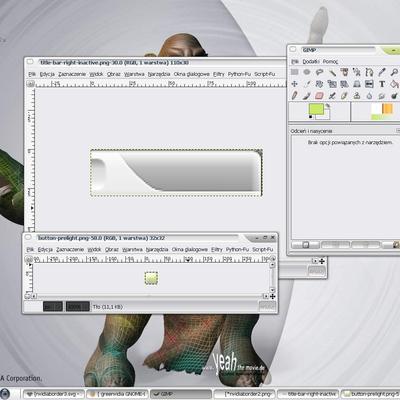The height and width of the screenshot is (400, 400).
Task: Select the Smudge tool
Action: (x=382, y=96)
